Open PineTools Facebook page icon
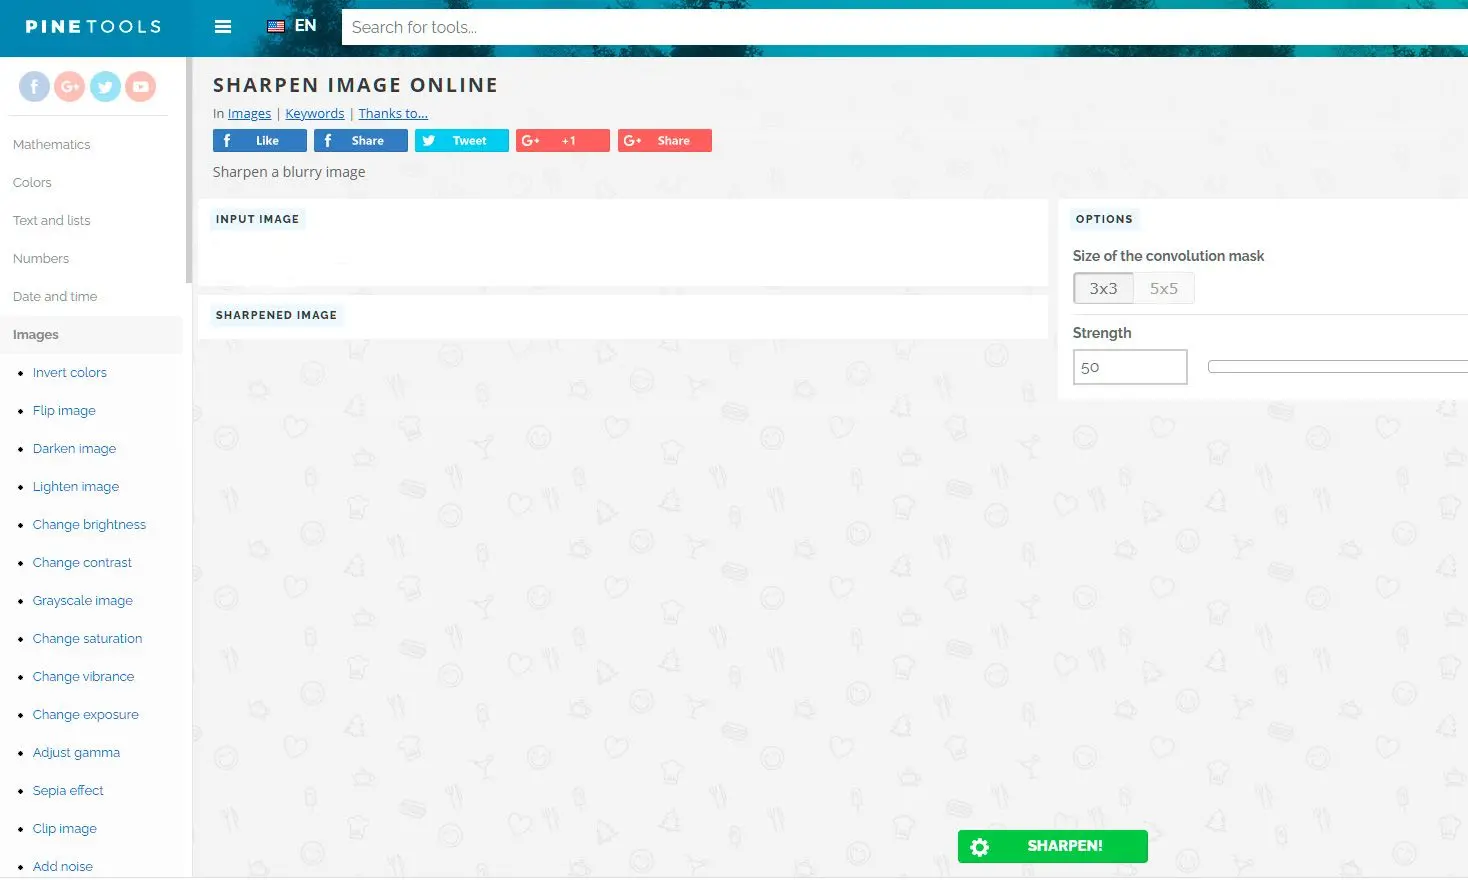 (x=34, y=87)
